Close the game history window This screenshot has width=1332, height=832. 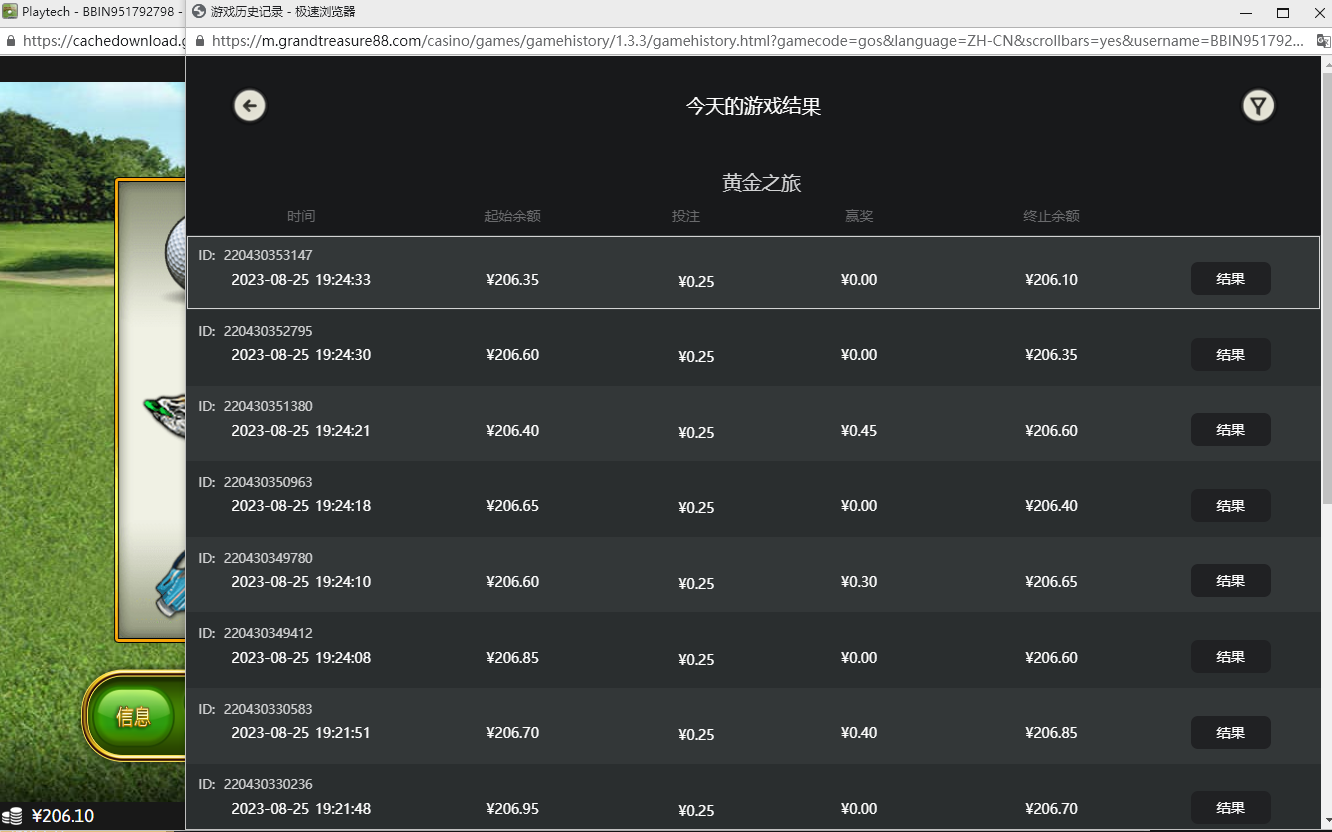click(x=1318, y=13)
